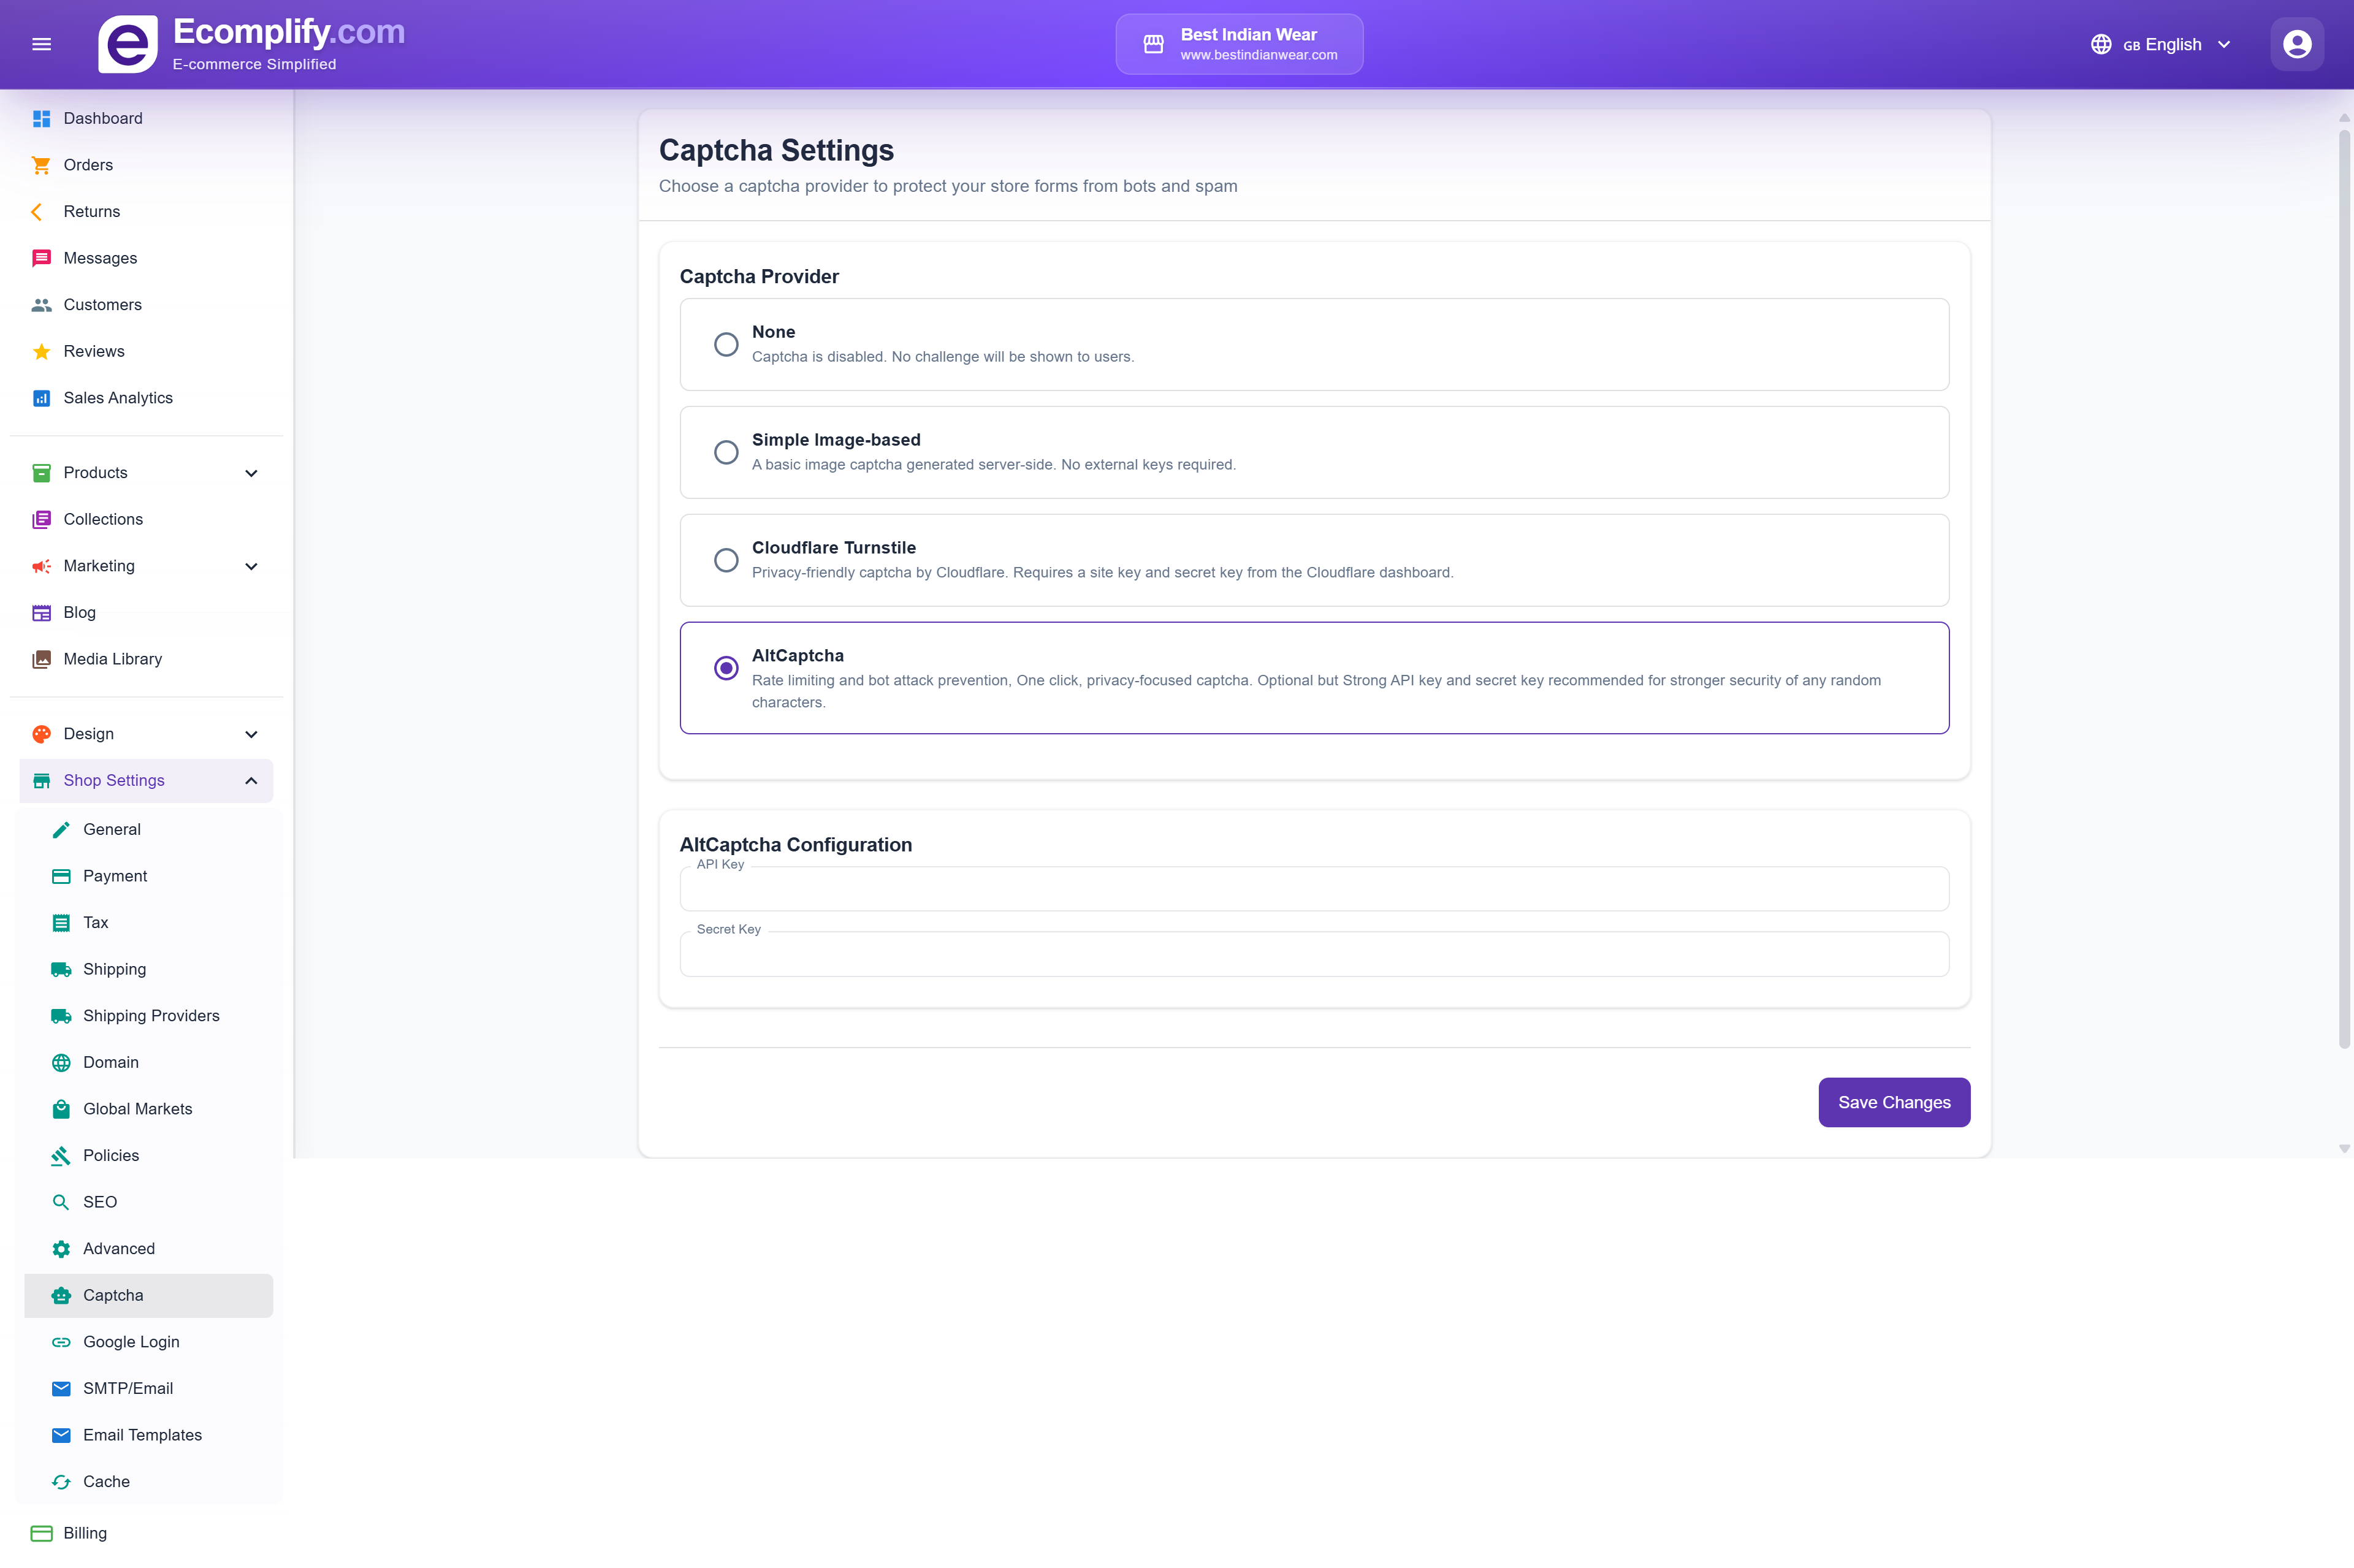Click the Save Changes button
The width and height of the screenshot is (2354, 1568).
click(1893, 1102)
